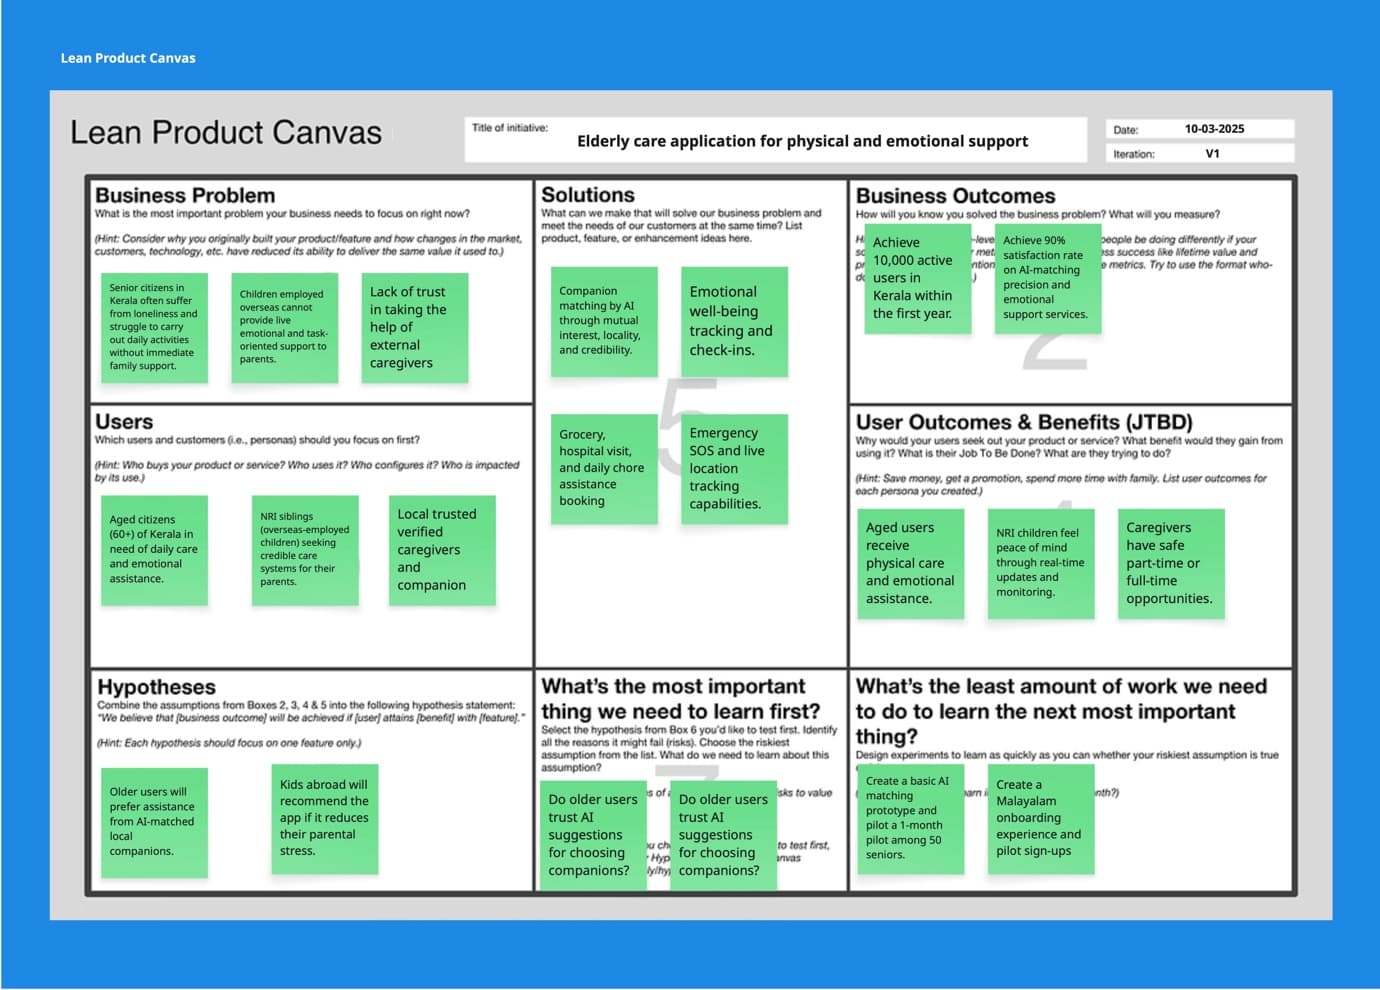Select the 'Achieve 10,000 active users' note
Image resolution: width=1380 pixels, height=990 pixels.
[916, 279]
